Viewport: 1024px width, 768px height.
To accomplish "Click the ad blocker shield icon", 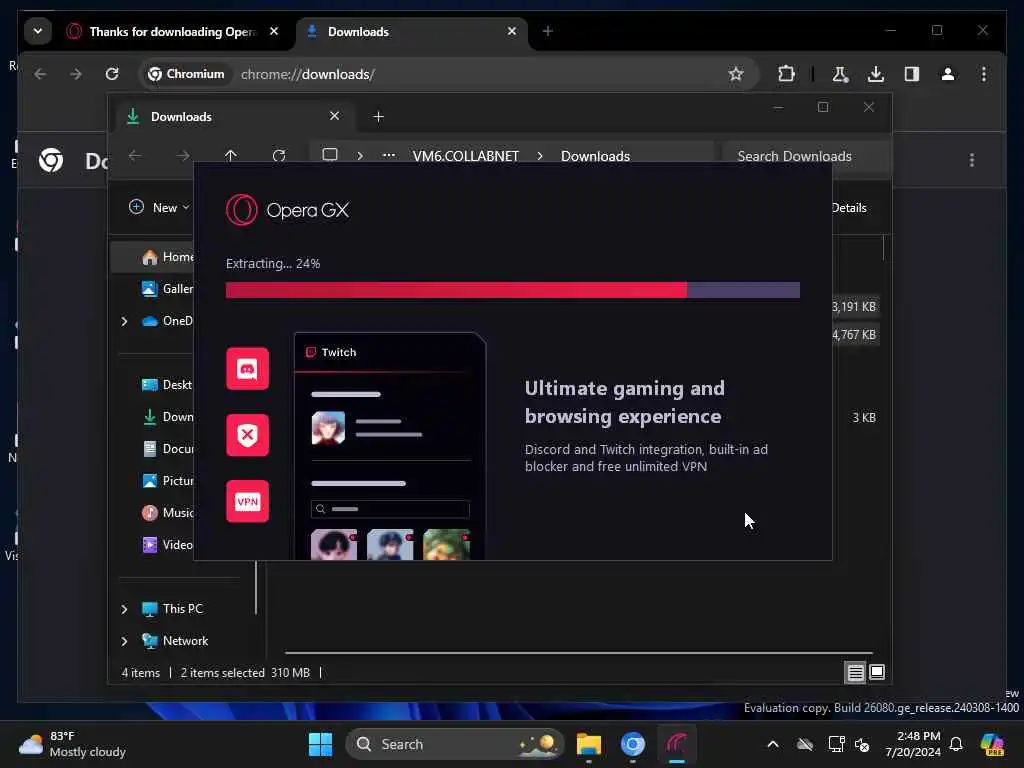I will (248, 435).
